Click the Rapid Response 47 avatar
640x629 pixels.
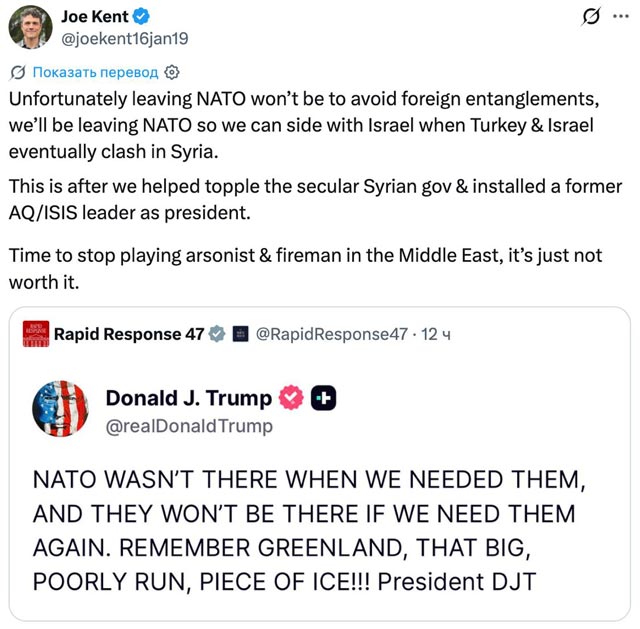pos(36,334)
